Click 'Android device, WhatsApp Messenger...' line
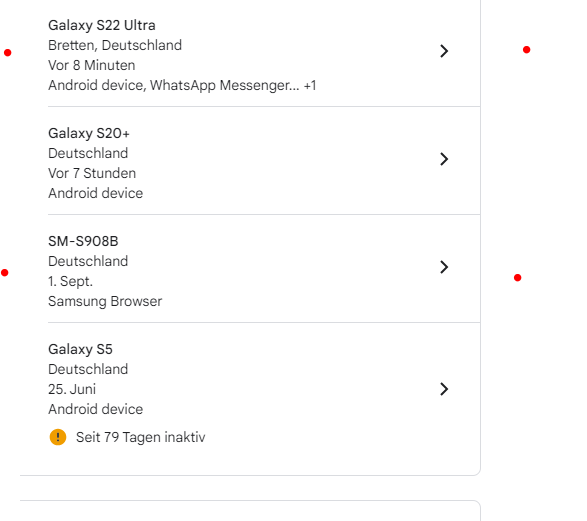Viewport: 587px width, 521px height. click(174, 85)
